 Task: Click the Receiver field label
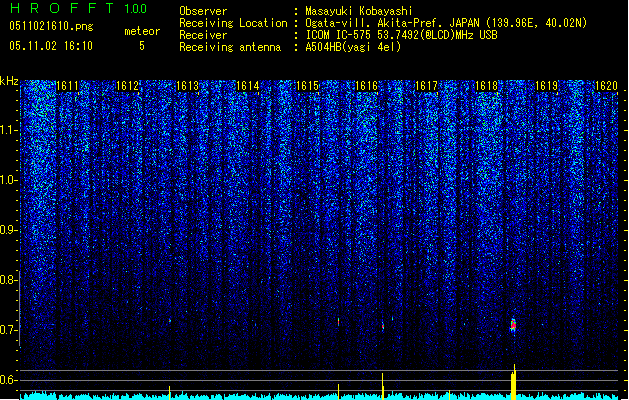click(x=203, y=35)
